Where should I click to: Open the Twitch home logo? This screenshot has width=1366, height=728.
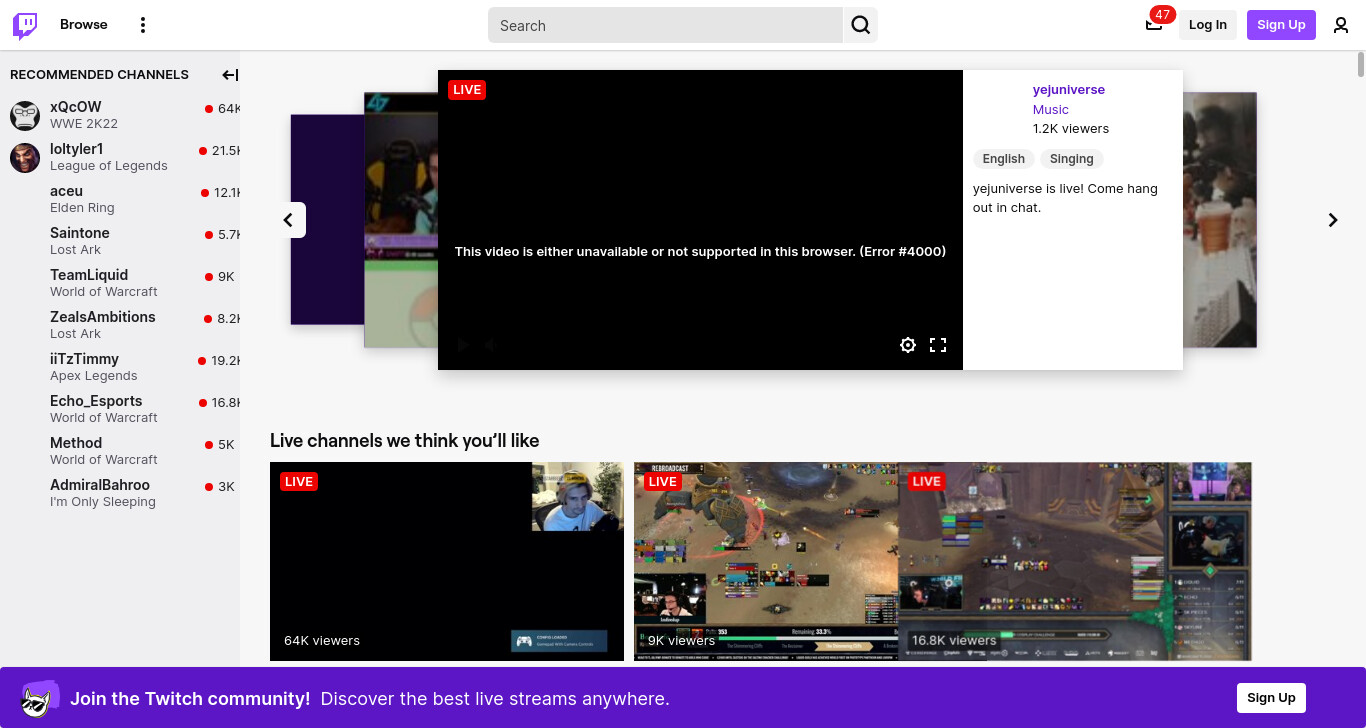[25, 25]
